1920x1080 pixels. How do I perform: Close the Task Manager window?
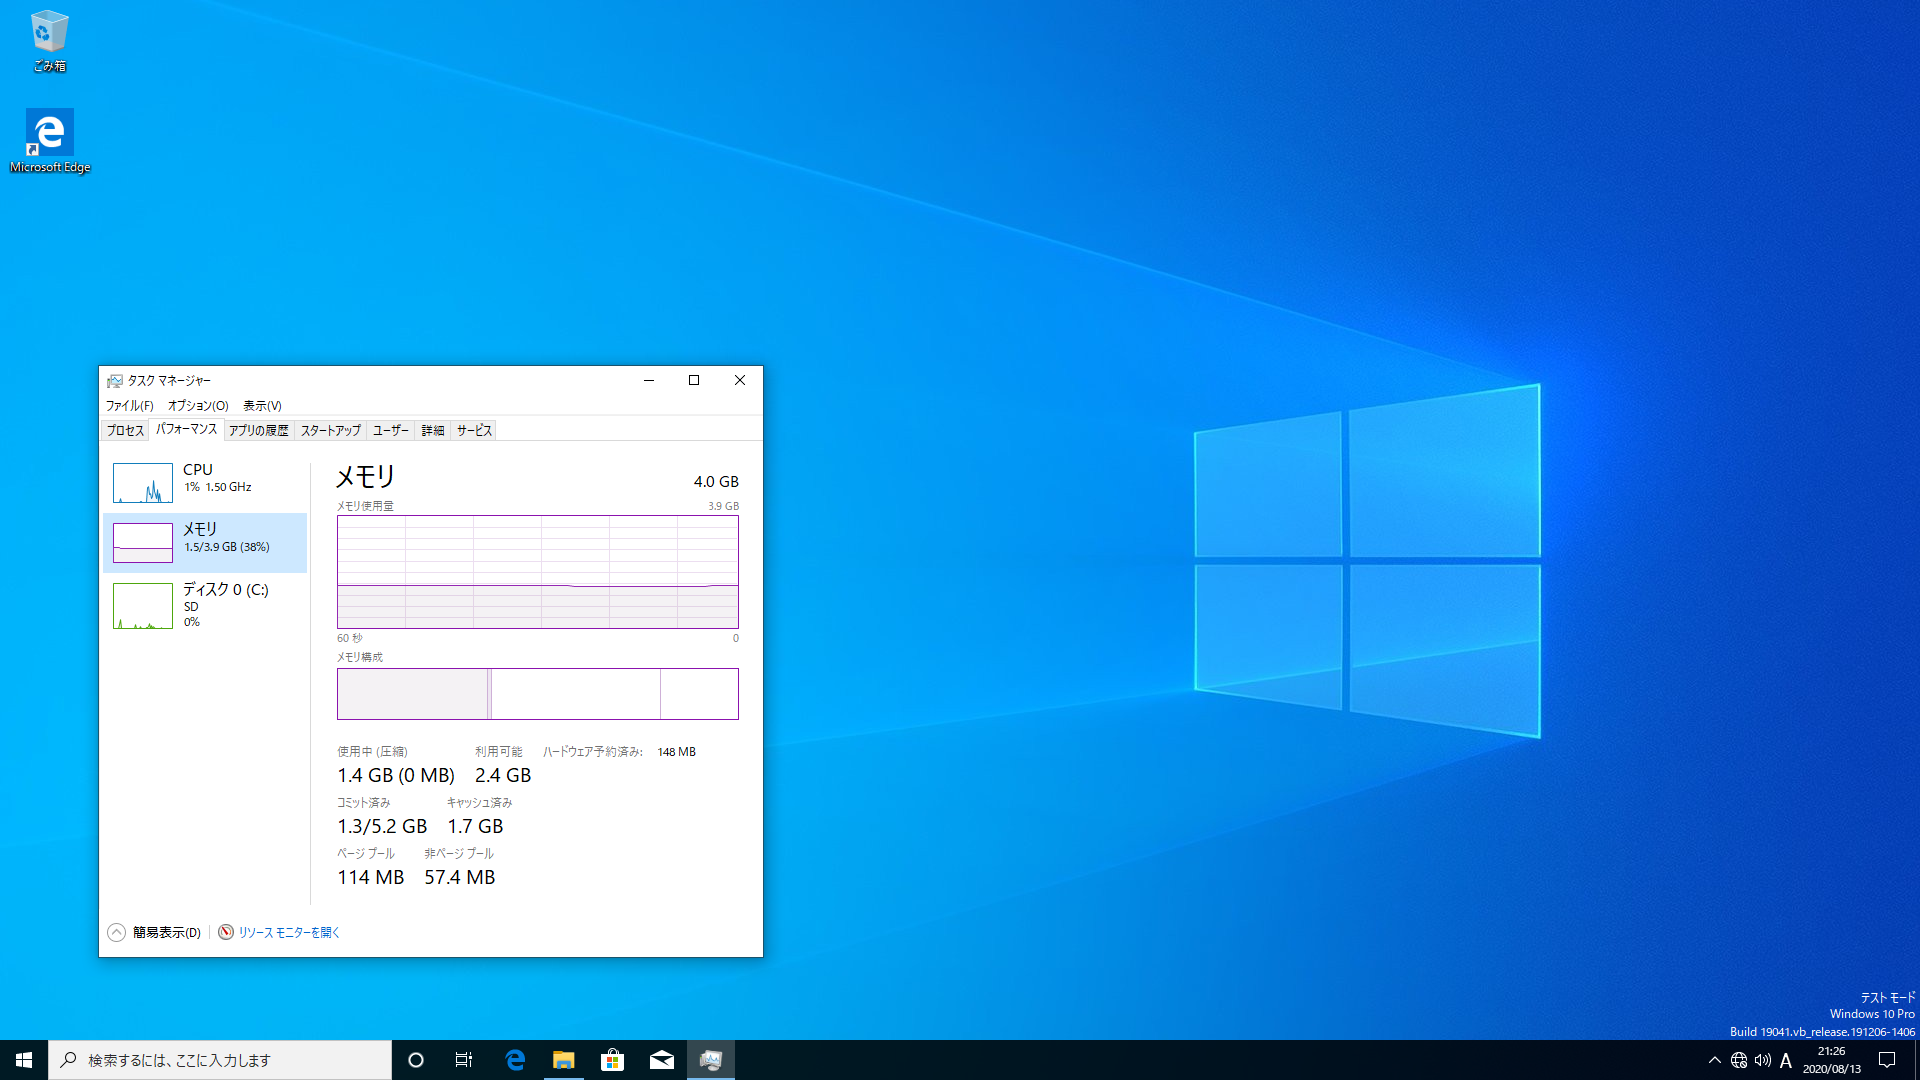point(740,380)
